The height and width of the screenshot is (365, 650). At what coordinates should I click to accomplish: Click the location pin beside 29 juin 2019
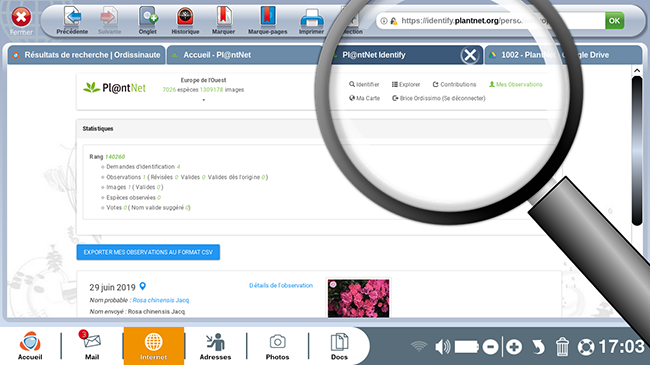[x=143, y=286]
